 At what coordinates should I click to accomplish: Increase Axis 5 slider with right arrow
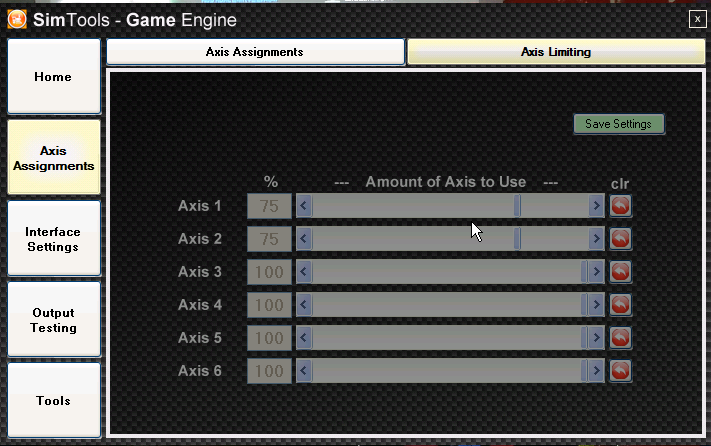coord(596,338)
